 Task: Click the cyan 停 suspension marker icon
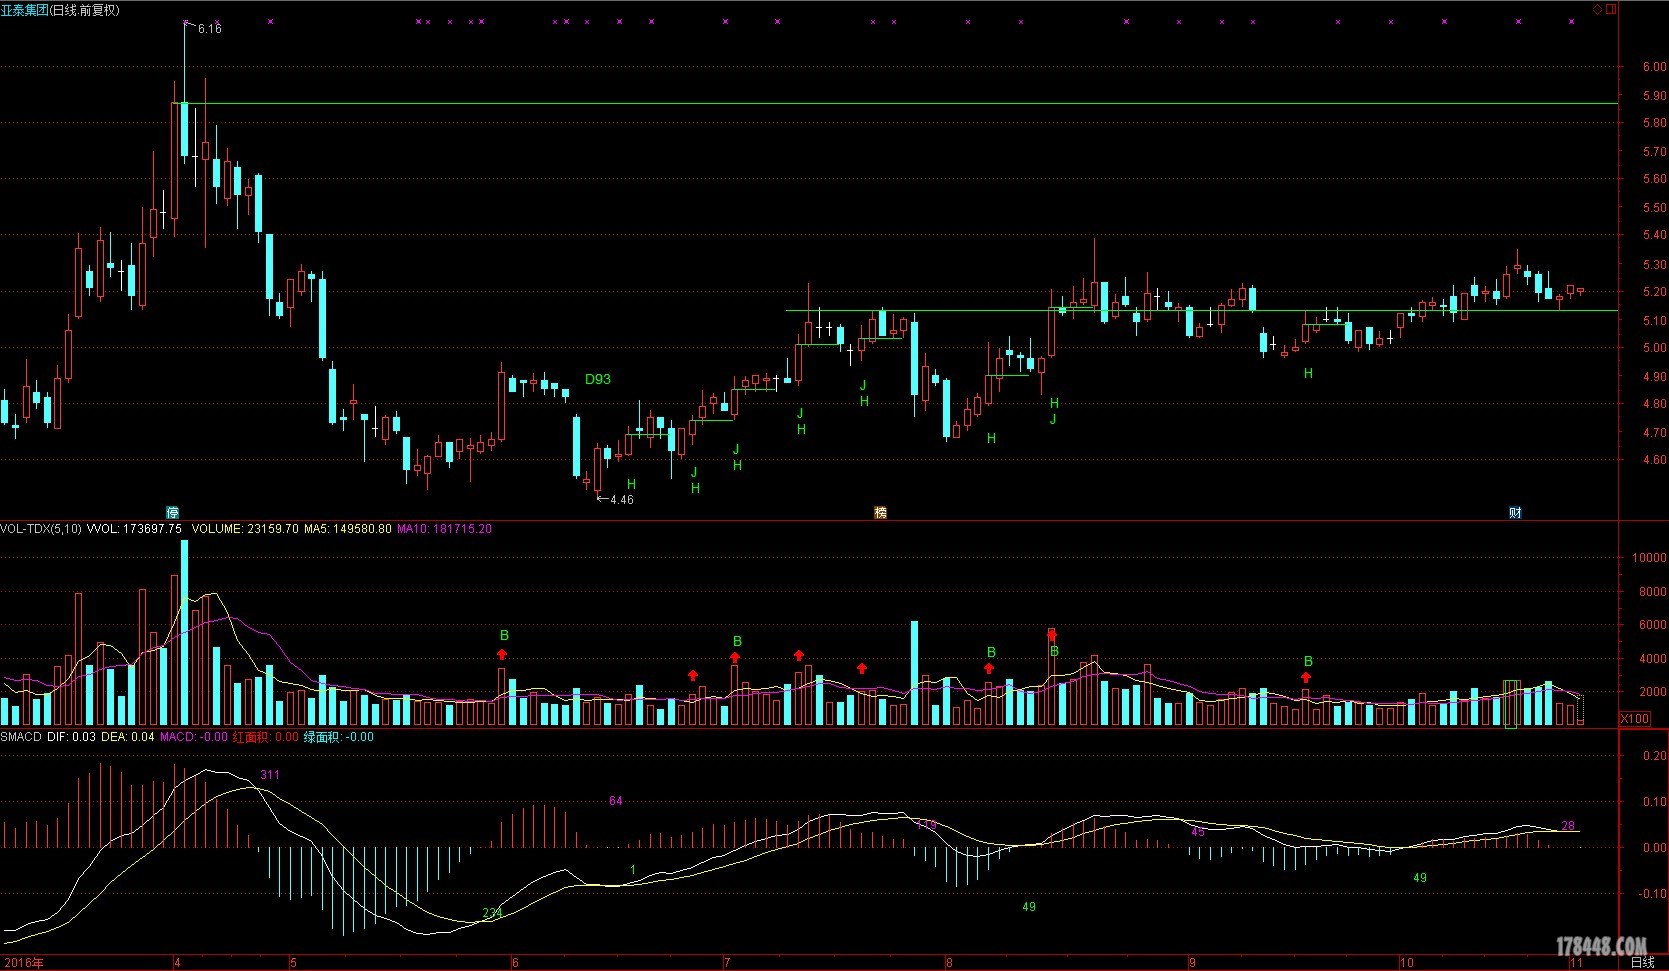point(172,512)
